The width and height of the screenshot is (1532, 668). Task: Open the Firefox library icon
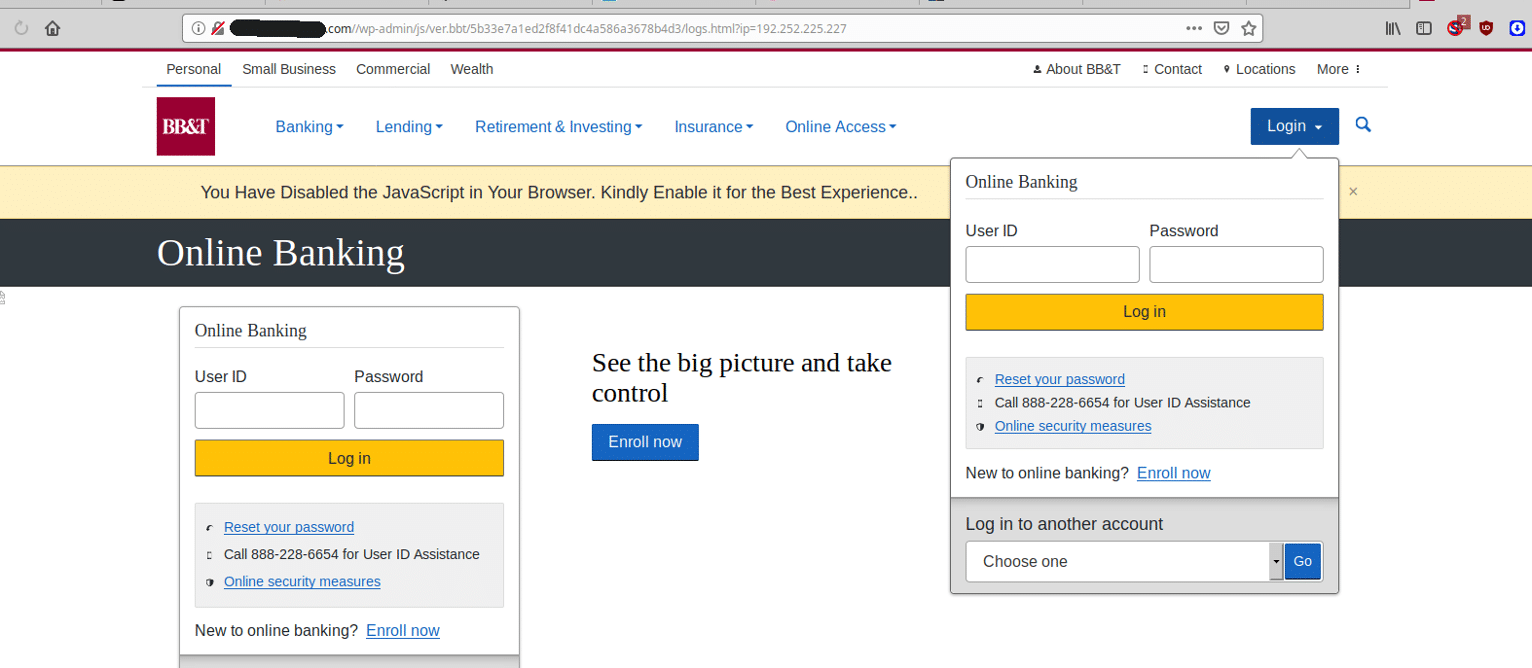coord(1393,28)
